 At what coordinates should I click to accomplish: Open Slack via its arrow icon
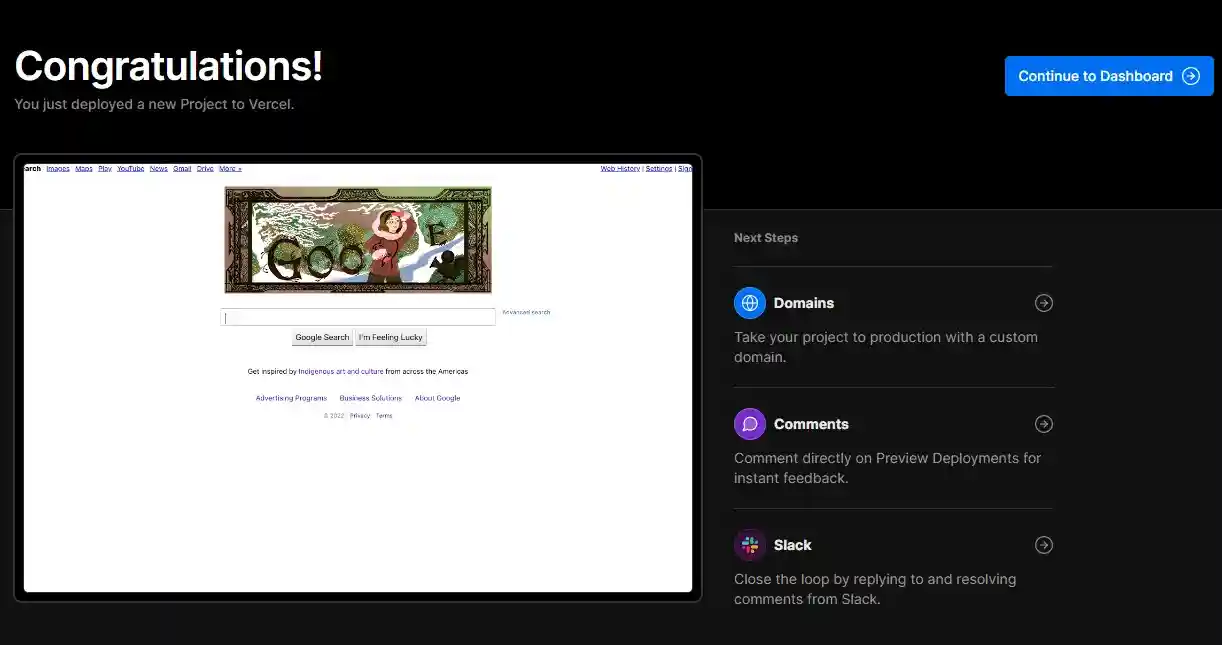click(x=1043, y=545)
